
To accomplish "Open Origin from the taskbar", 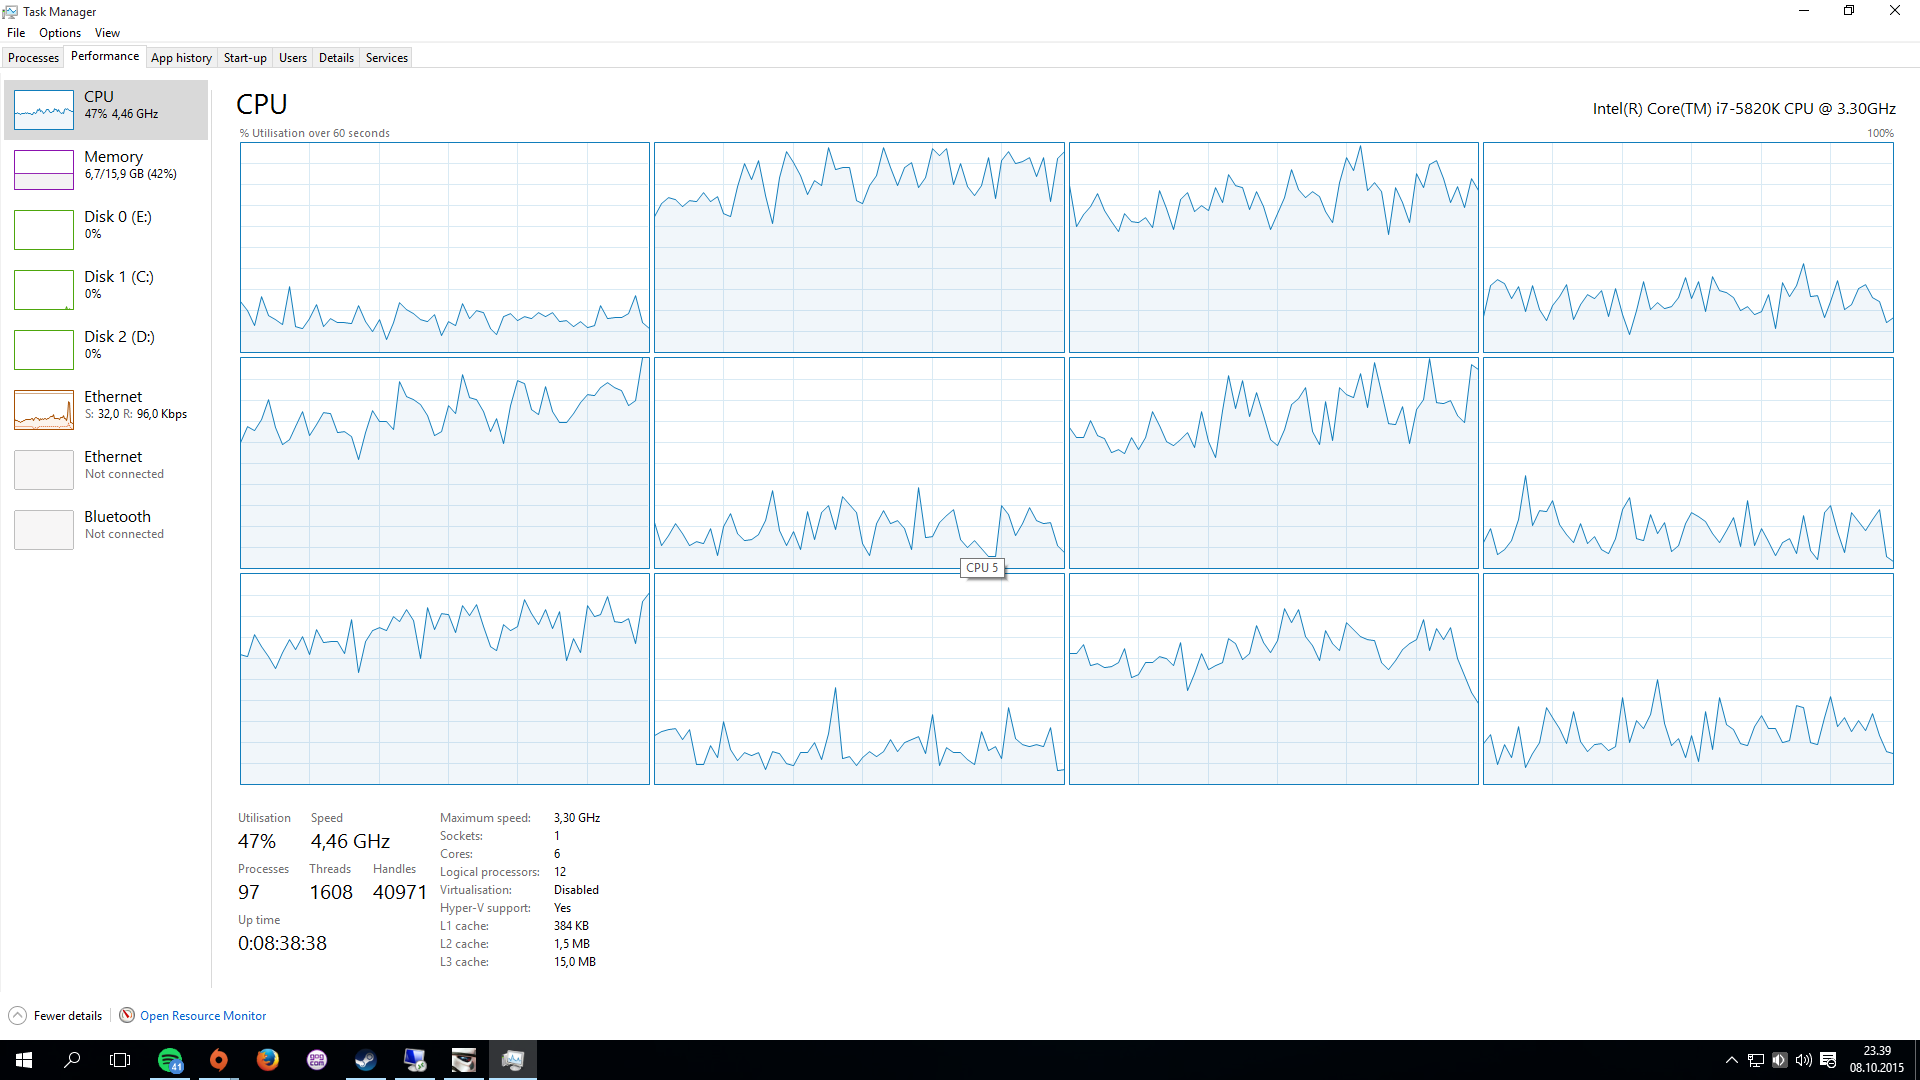I will pos(218,1060).
